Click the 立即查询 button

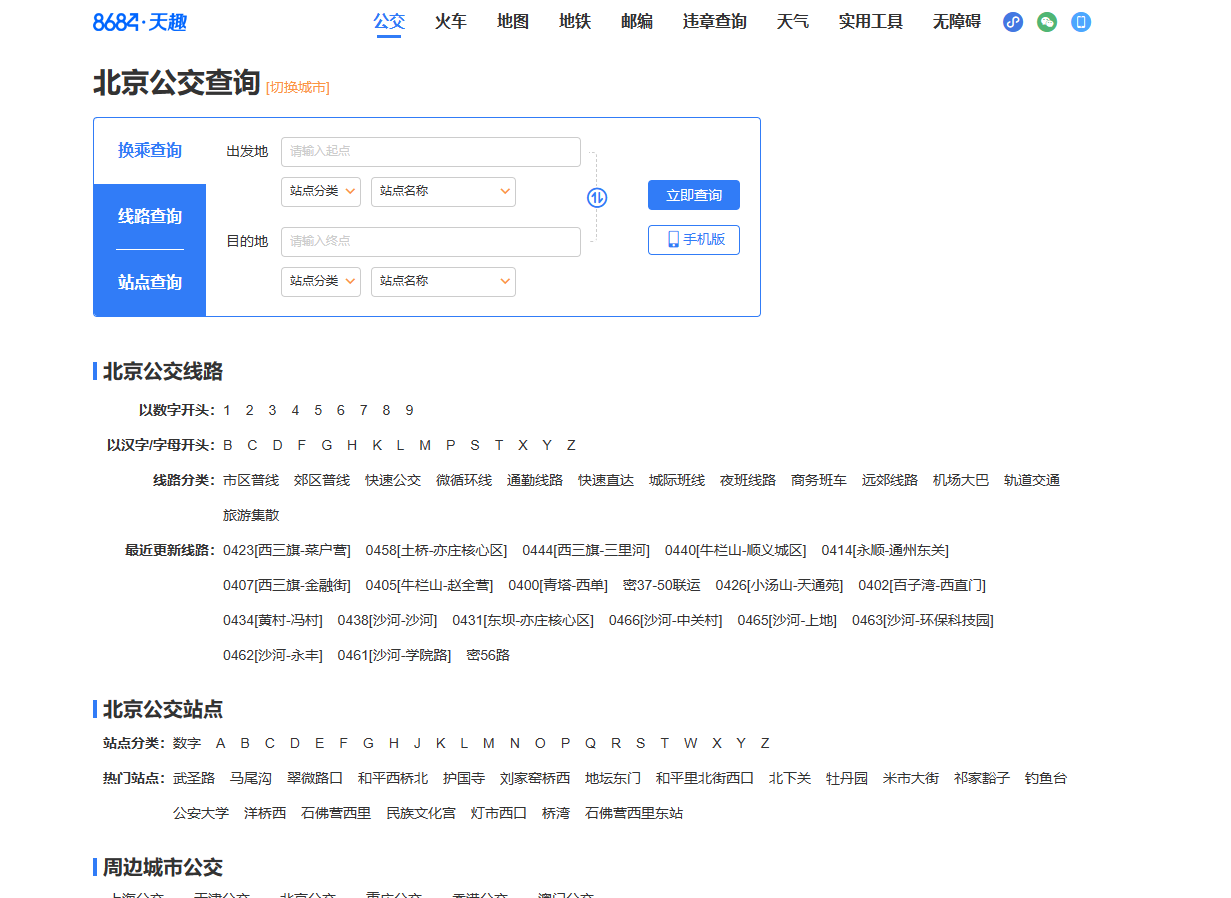694,195
